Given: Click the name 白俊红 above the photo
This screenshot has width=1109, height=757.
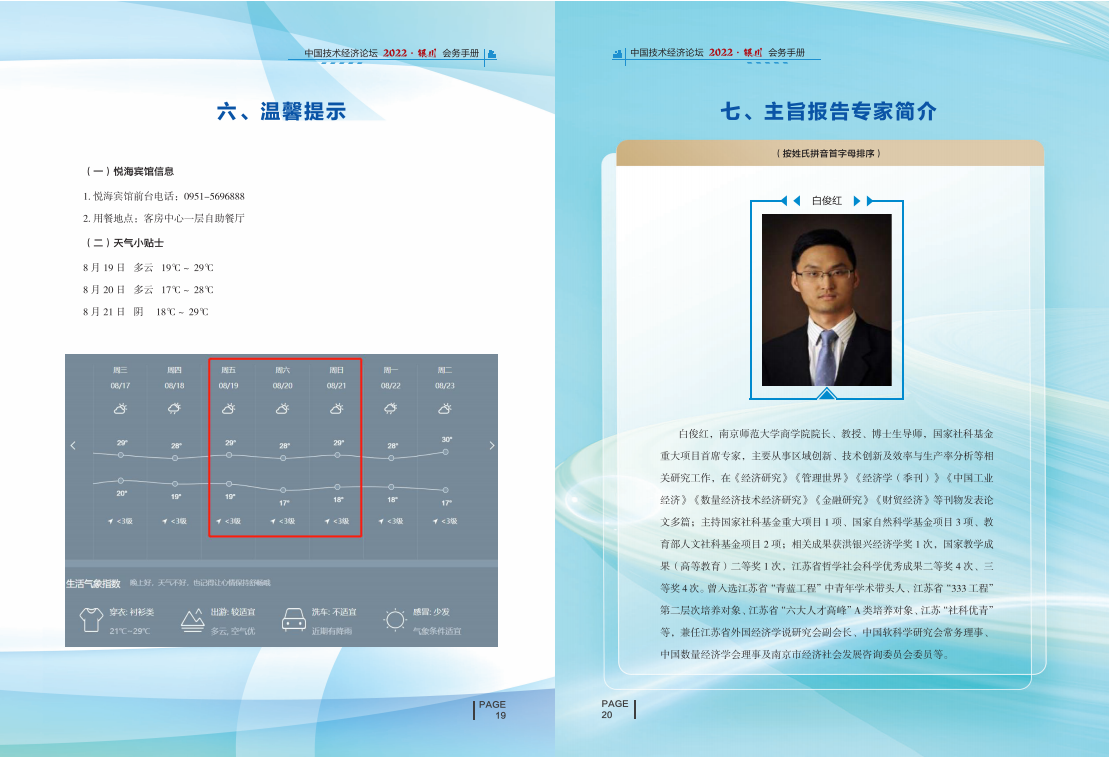Looking at the screenshot, I should coord(827,201).
